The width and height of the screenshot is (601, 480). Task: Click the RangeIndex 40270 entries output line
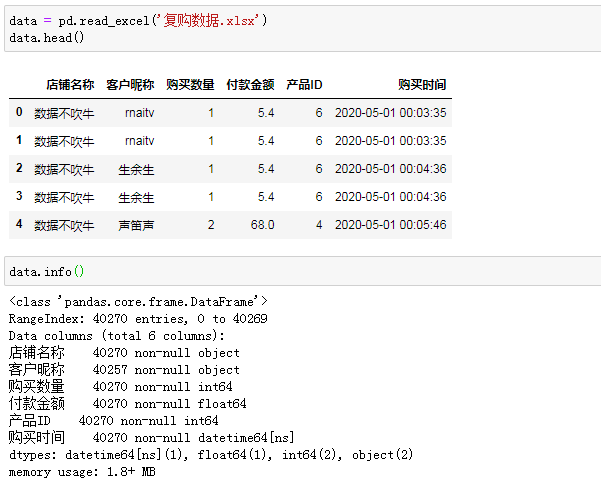click(138, 319)
